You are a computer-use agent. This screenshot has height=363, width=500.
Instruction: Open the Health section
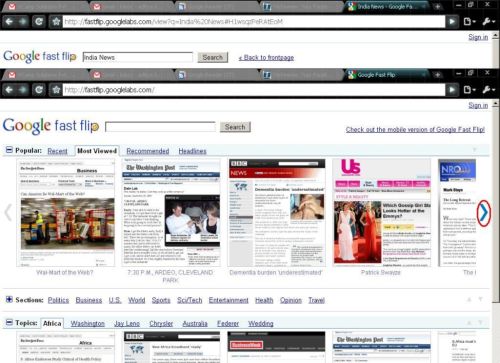(x=264, y=300)
